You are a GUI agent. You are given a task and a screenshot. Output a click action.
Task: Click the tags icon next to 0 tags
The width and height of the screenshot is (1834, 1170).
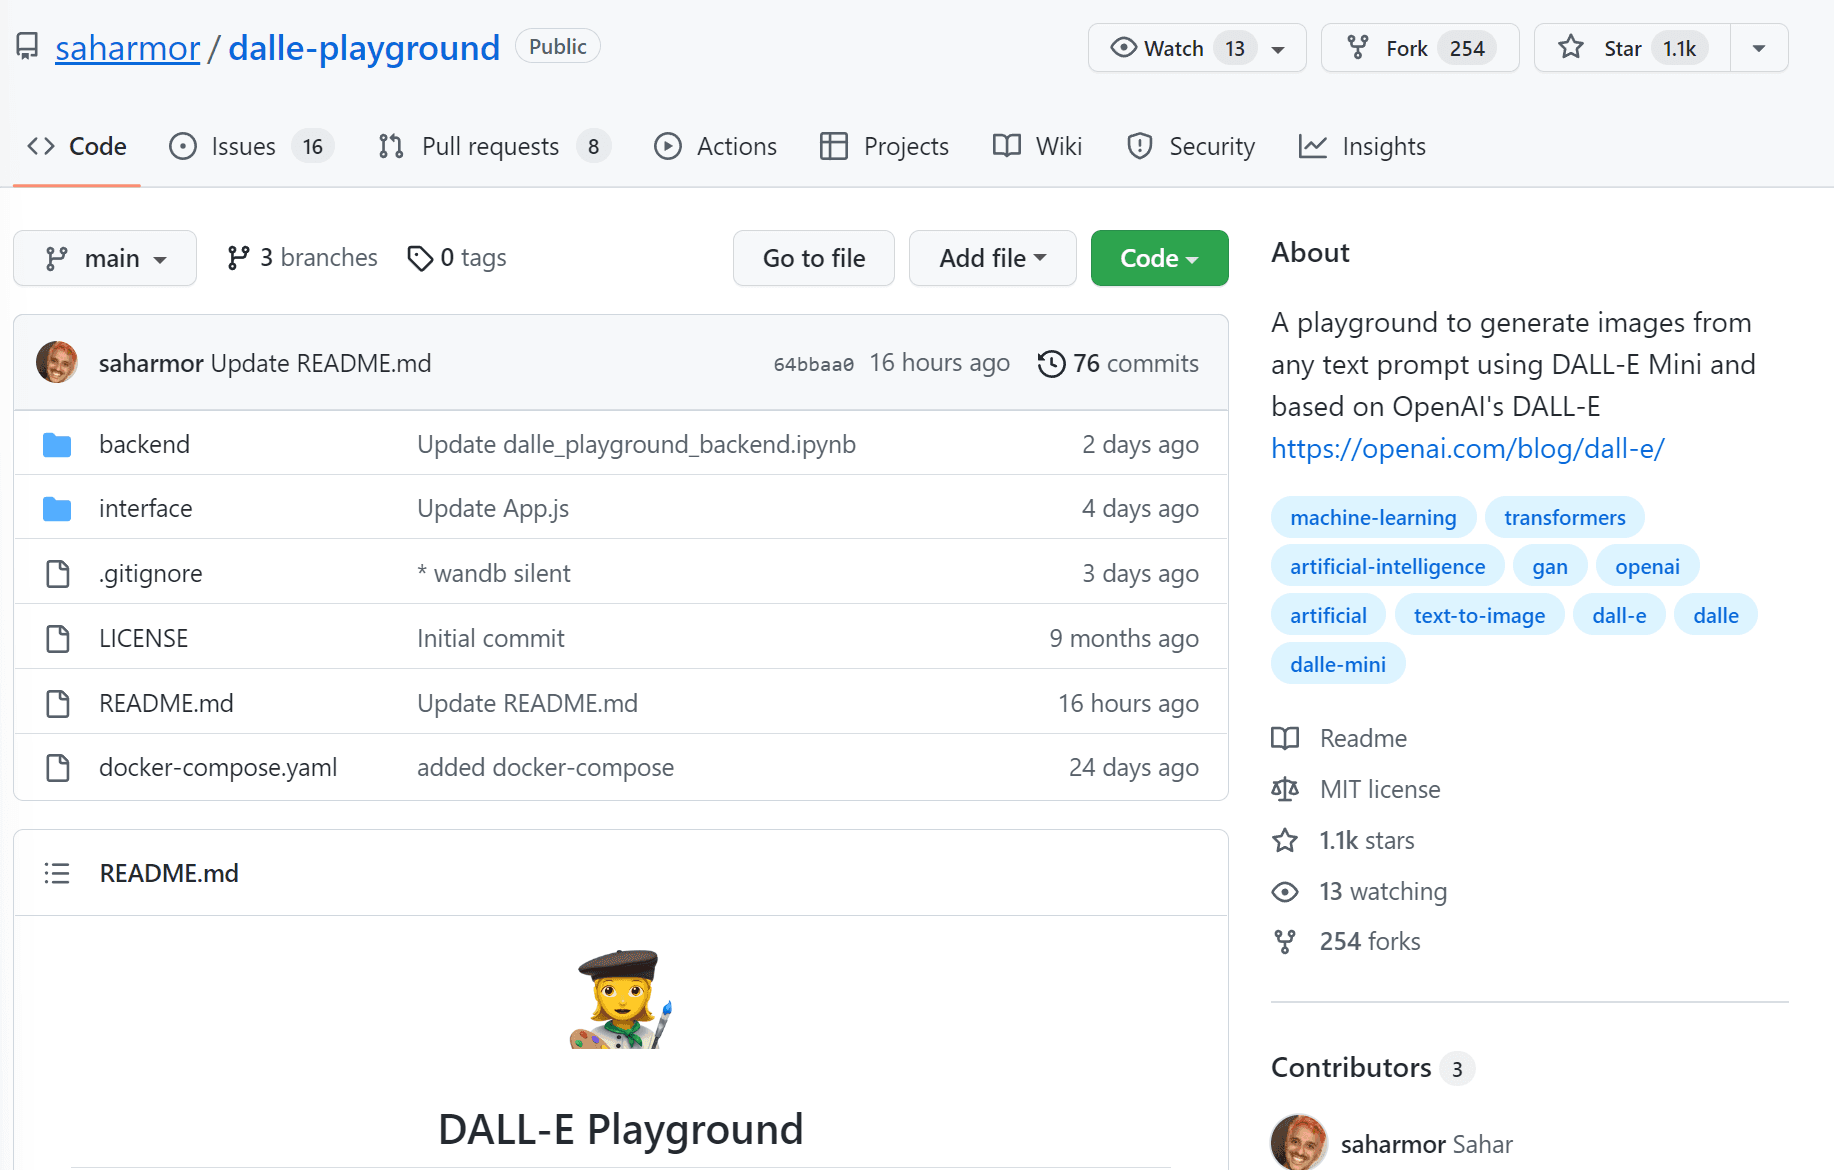click(420, 258)
